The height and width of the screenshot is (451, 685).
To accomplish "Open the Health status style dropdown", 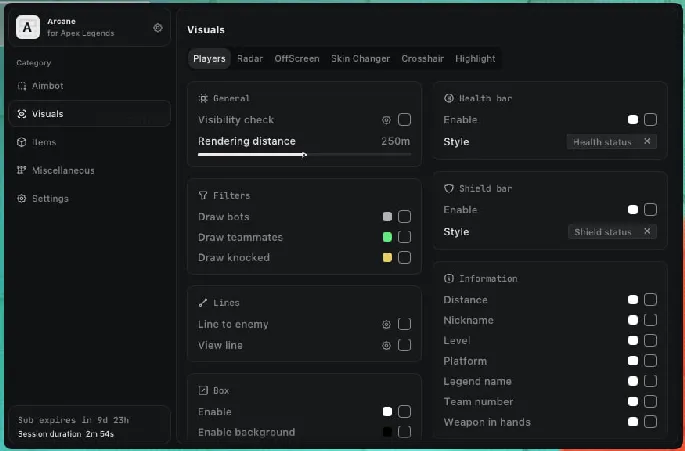I will tap(603, 142).
